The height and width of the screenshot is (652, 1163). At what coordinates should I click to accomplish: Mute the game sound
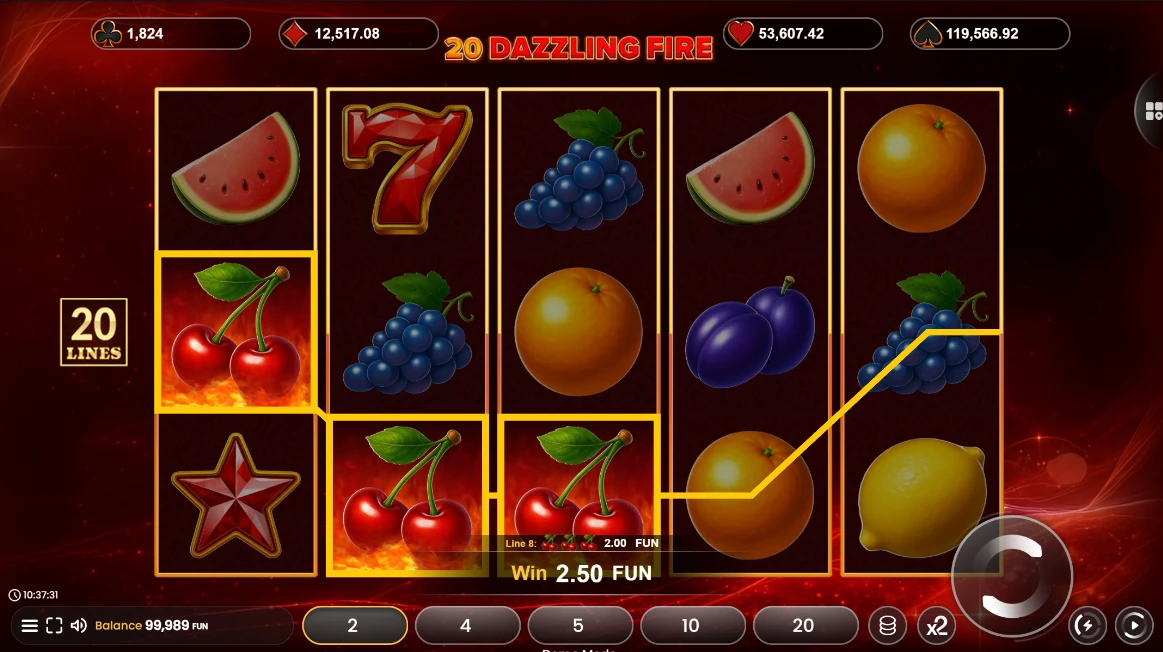[x=79, y=625]
